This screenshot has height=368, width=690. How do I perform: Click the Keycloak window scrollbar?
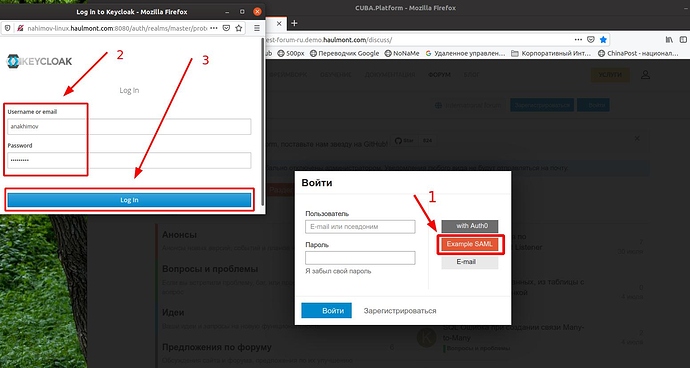click(x=263, y=121)
